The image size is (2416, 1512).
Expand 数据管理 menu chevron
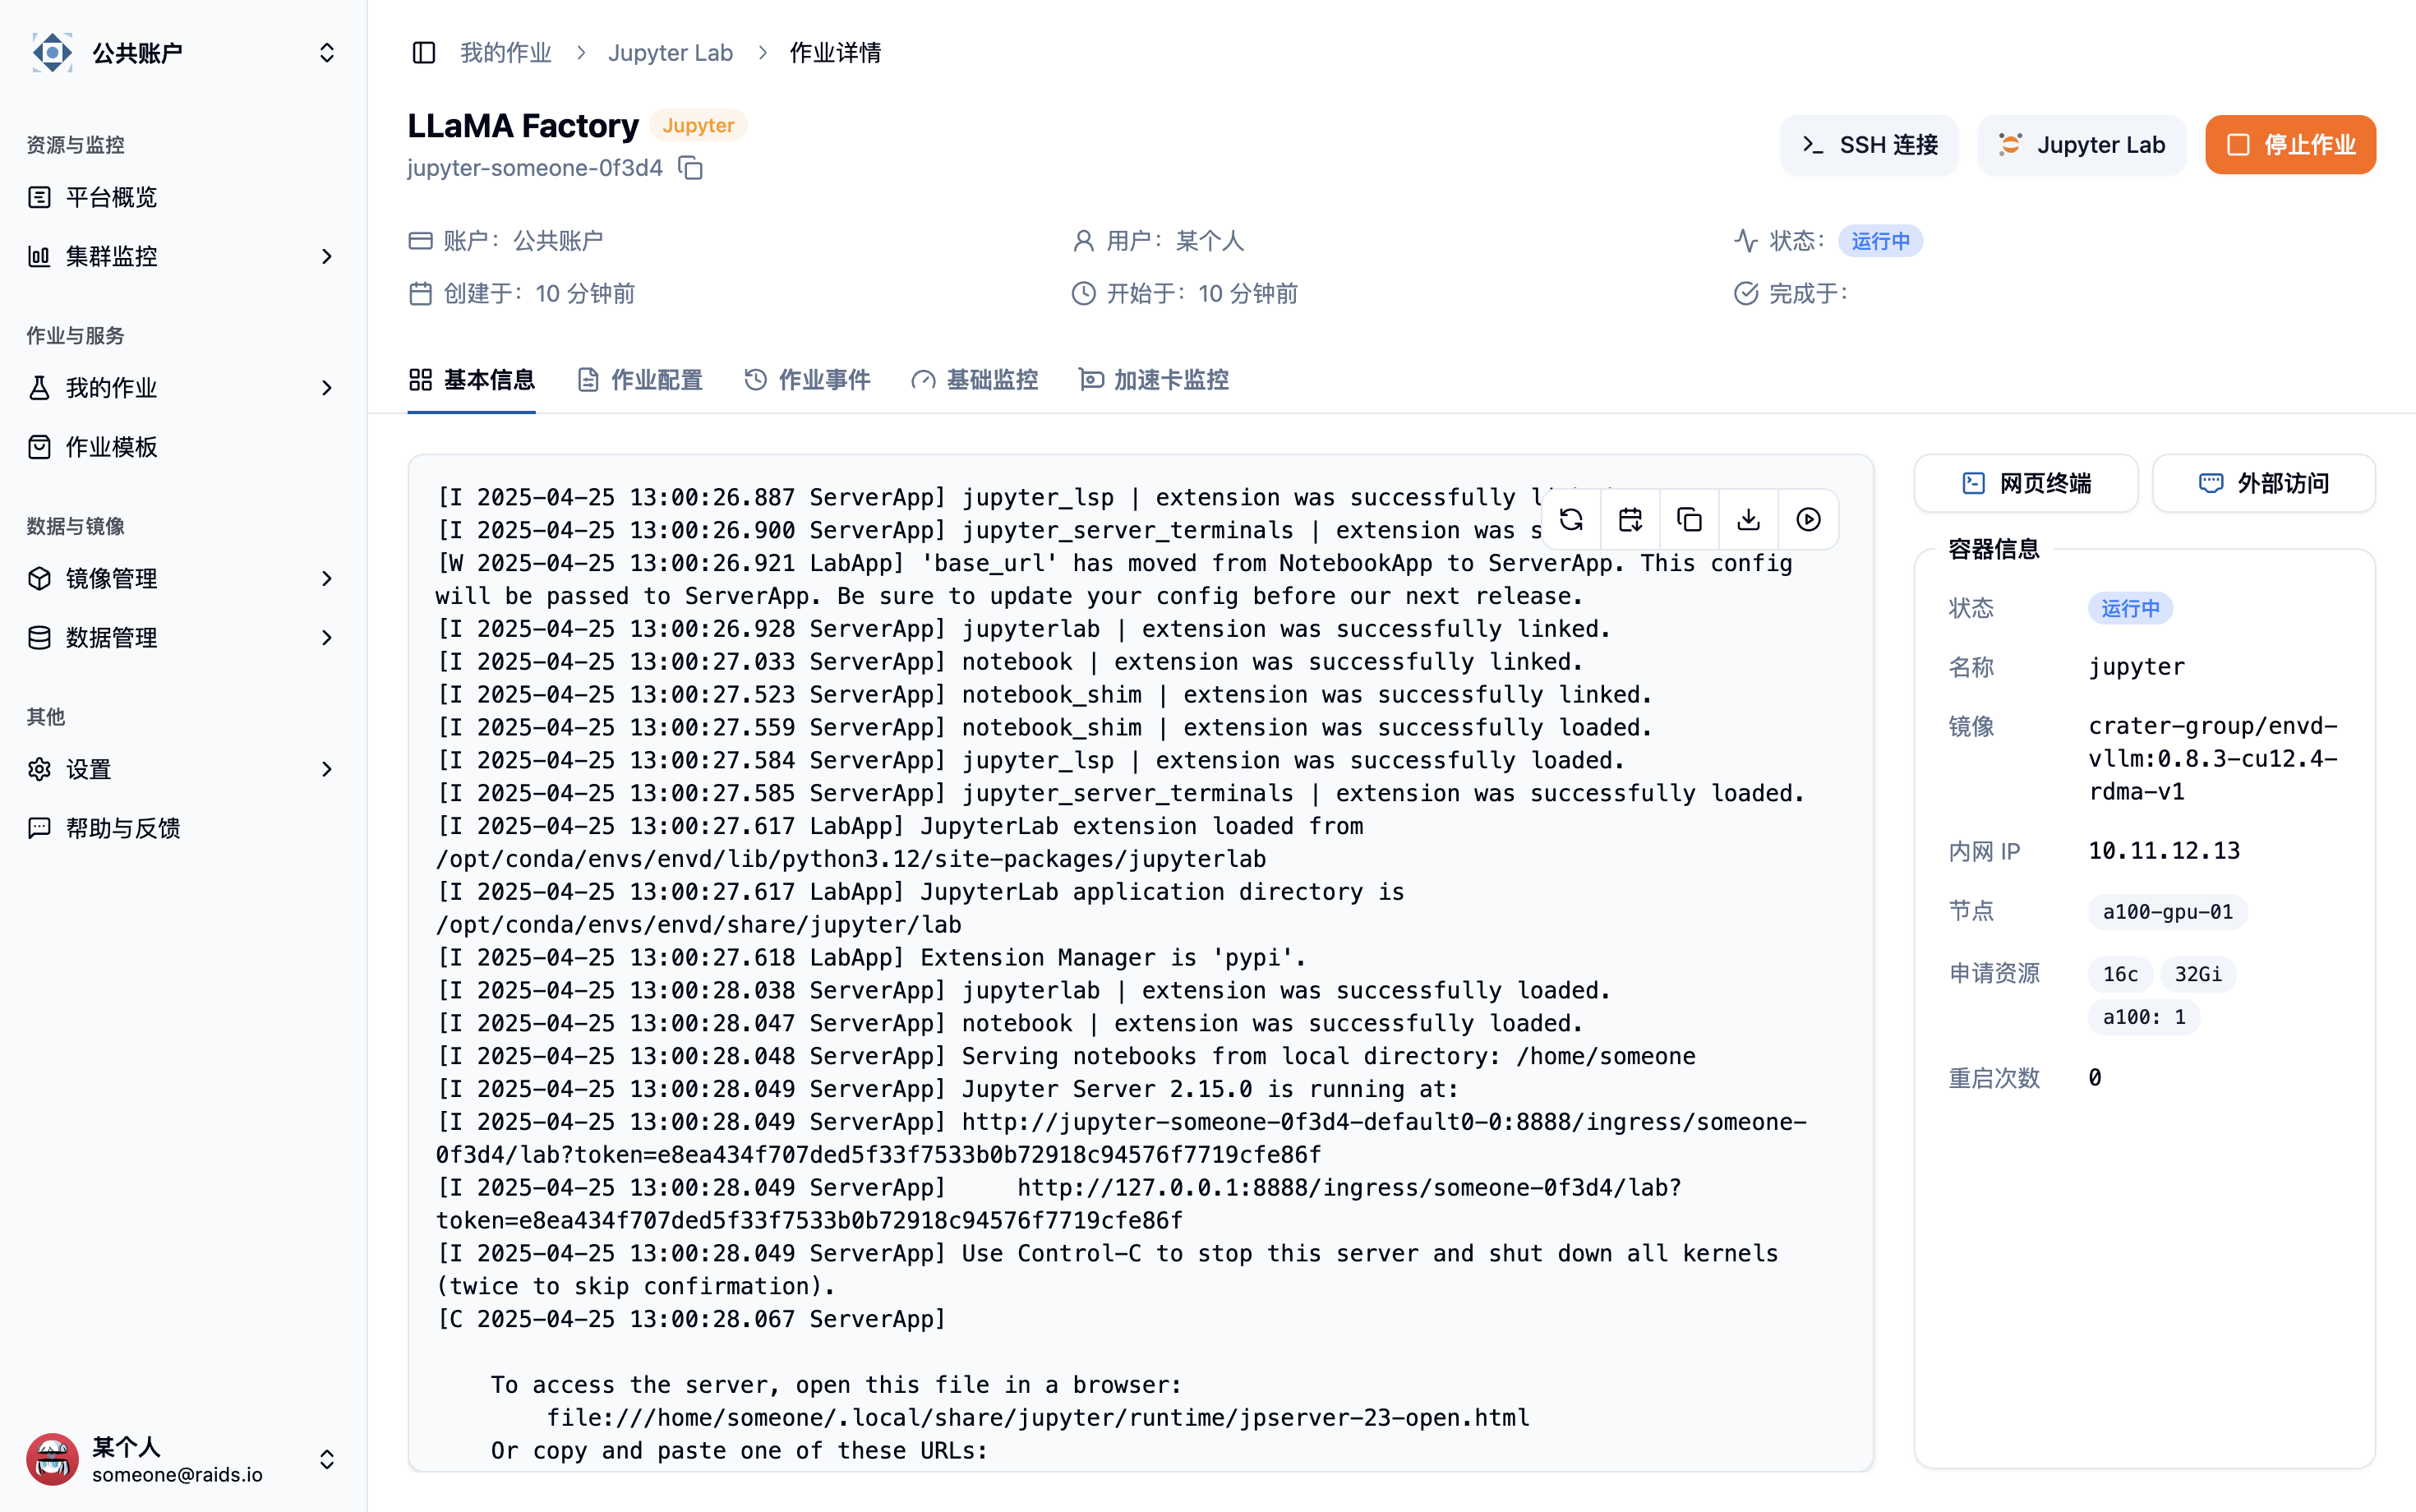click(327, 637)
